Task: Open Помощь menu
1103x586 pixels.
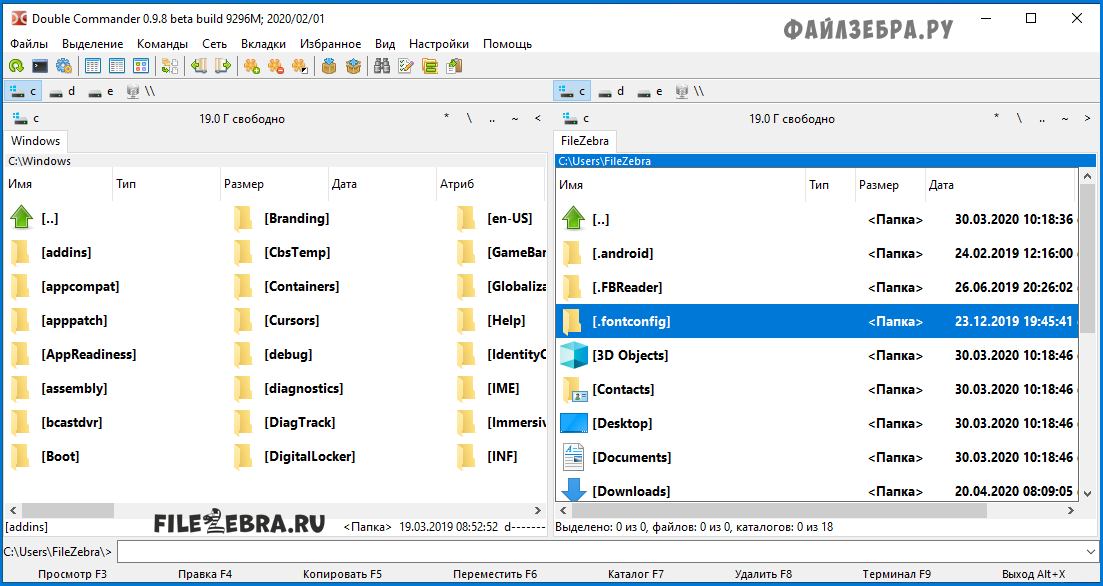Action: pyautogui.click(x=507, y=44)
